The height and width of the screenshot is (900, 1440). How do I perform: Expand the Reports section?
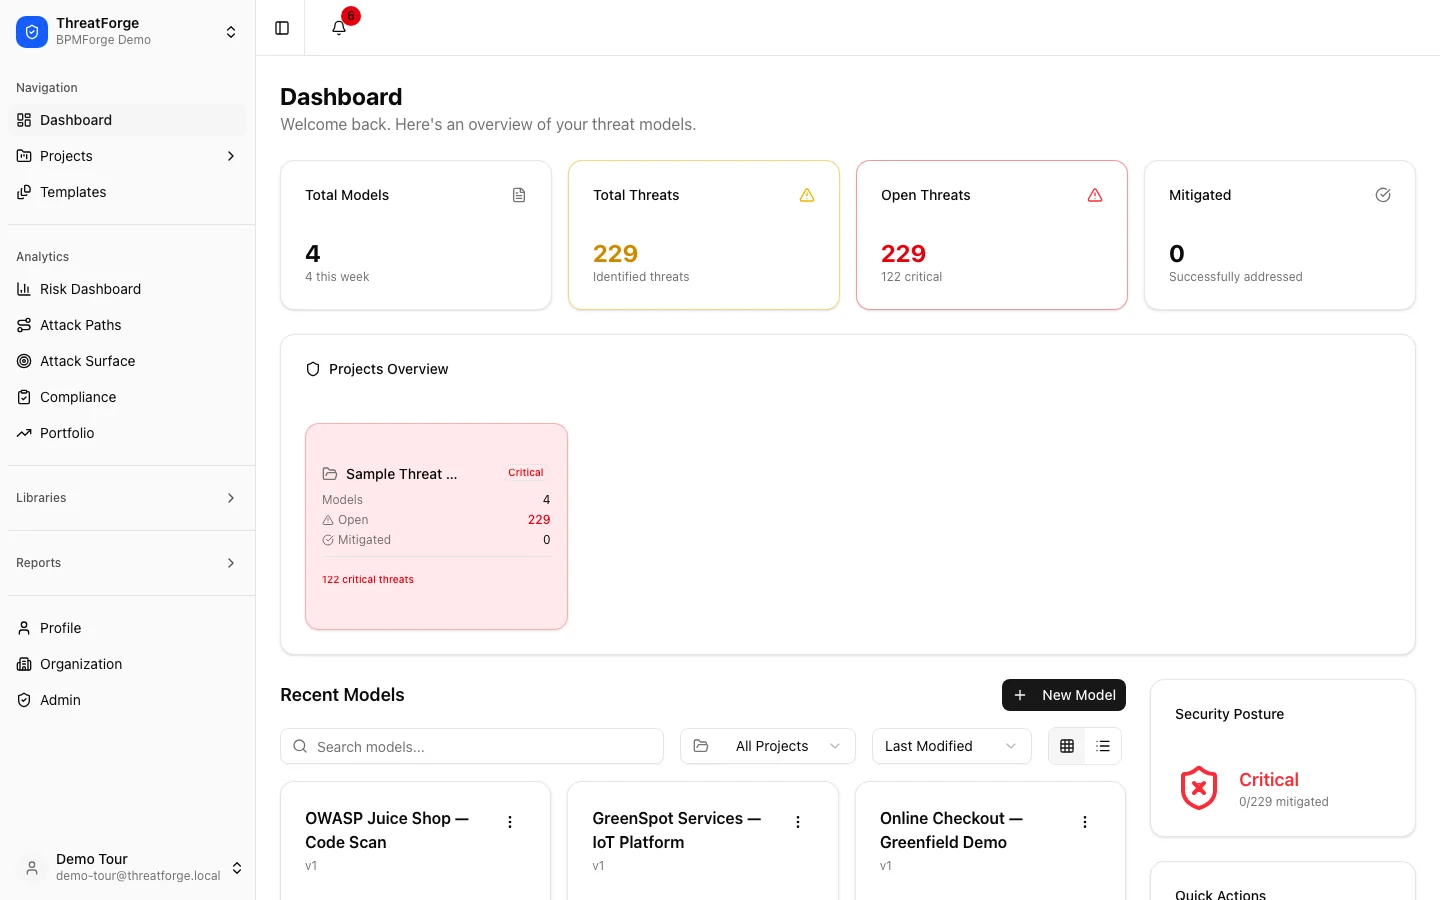pyautogui.click(x=128, y=563)
